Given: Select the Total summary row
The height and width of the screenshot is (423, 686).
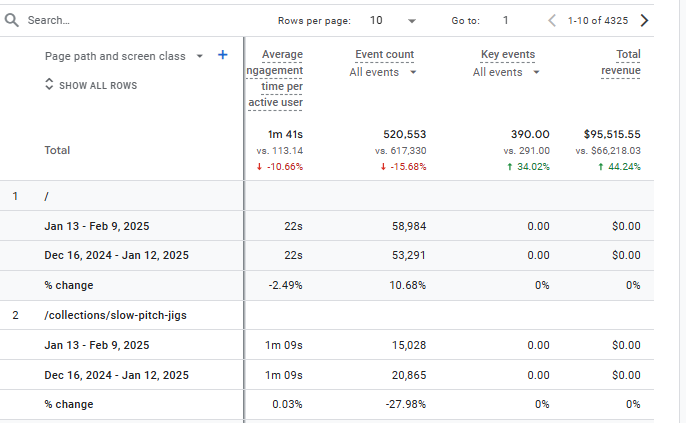Looking at the screenshot, I should point(57,150).
